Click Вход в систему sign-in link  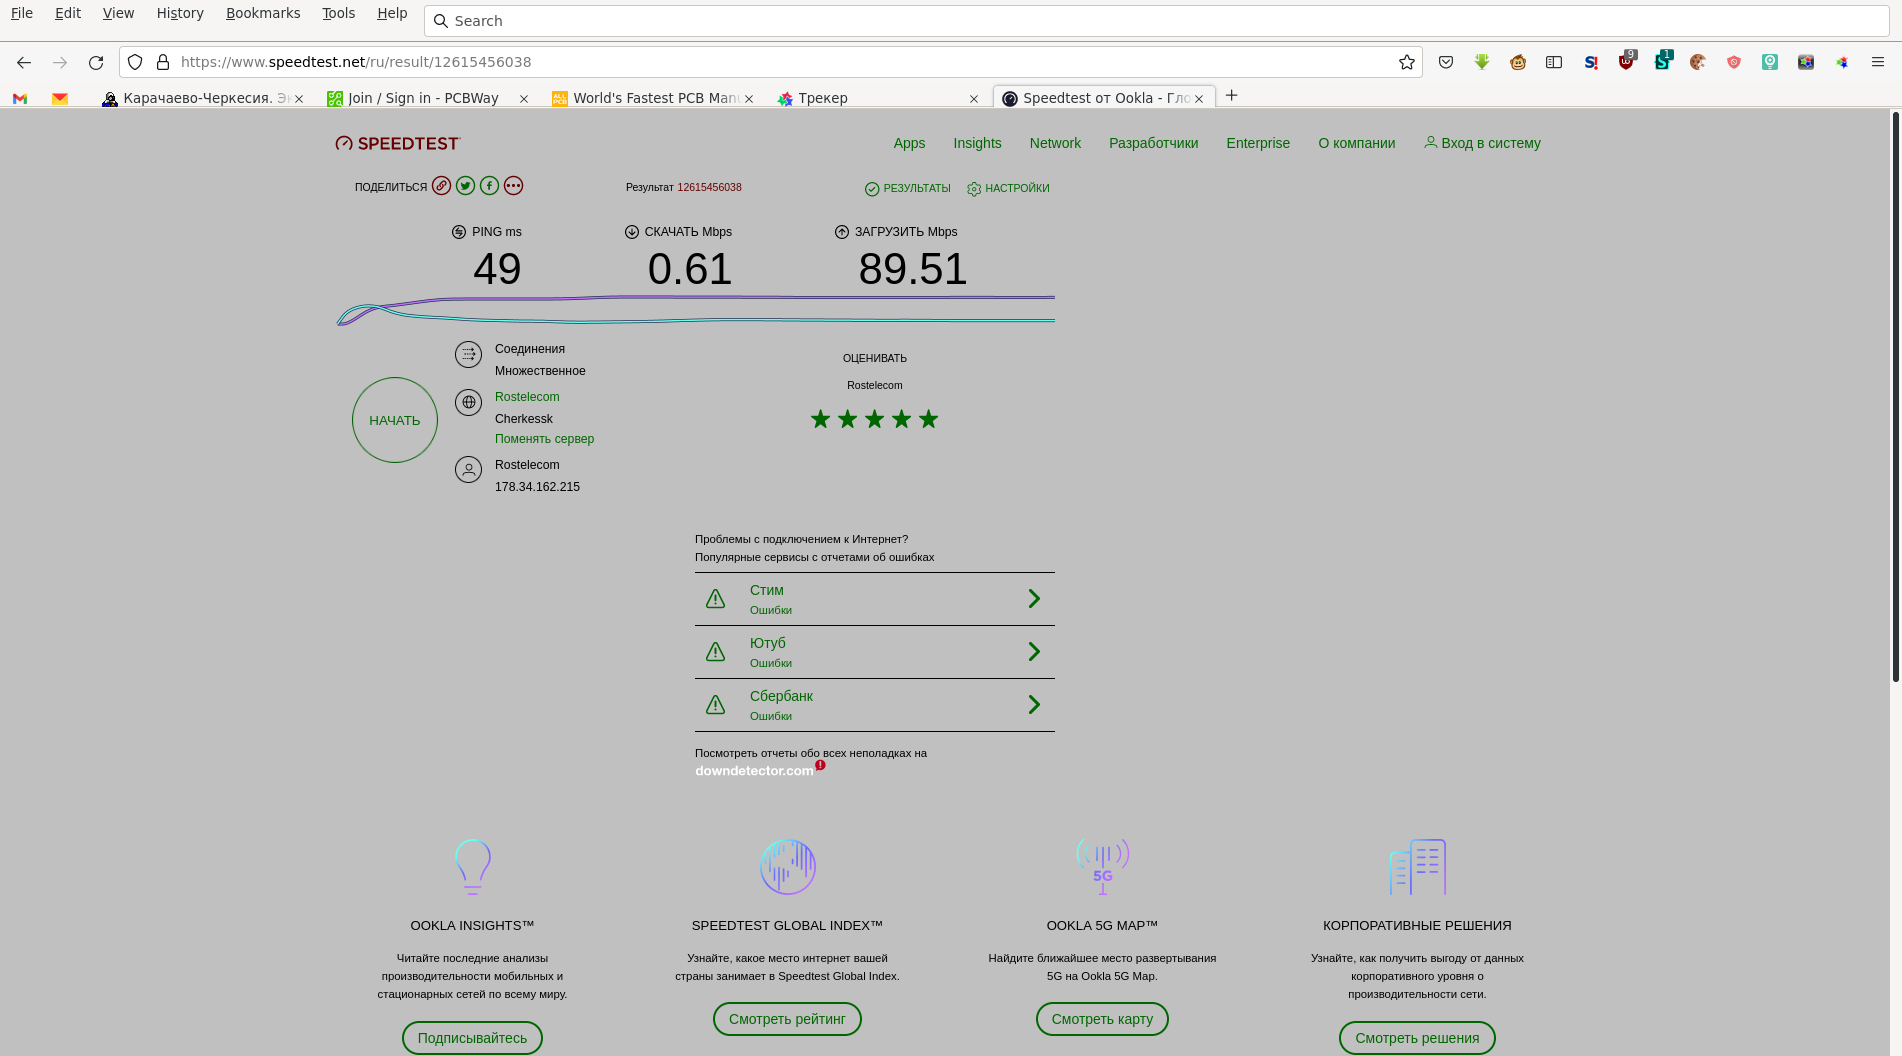(x=1482, y=143)
